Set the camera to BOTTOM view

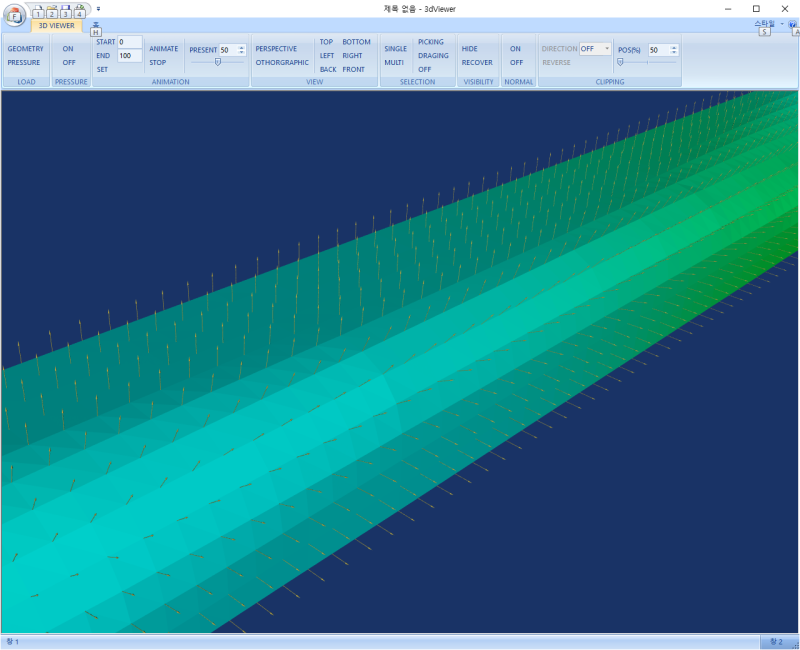tap(356, 42)
